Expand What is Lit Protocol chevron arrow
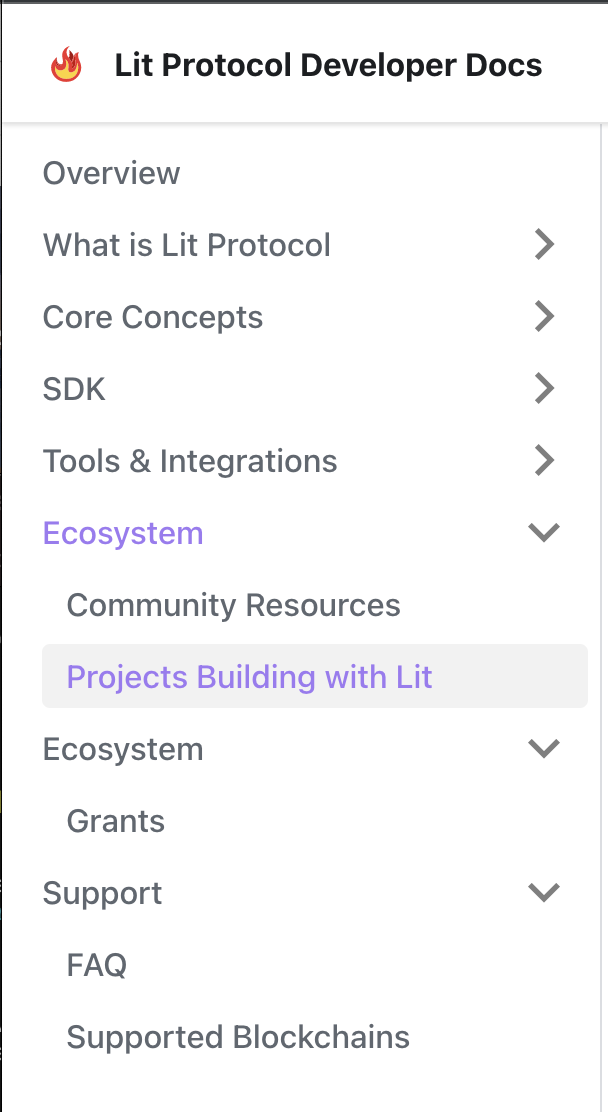Image resolution: width=608 pixels, height=1112 pixels. (x=544, y=245)
